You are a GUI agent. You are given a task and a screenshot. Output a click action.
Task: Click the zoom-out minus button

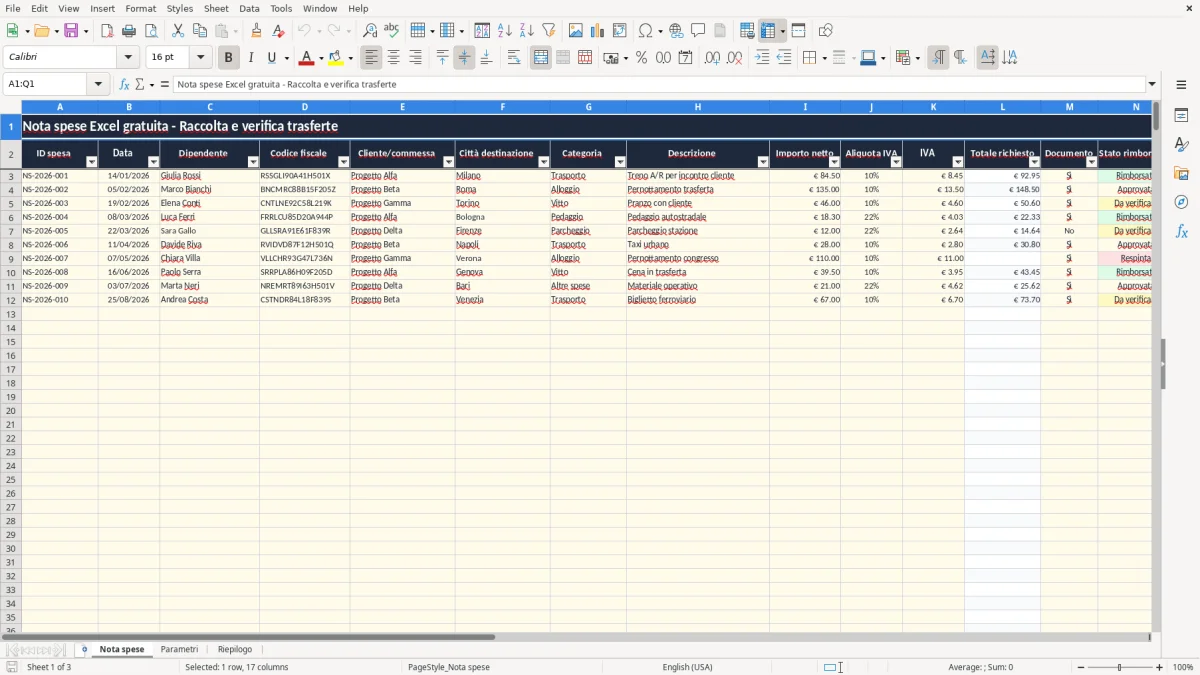pyautogui.click(x=1081, y=667)
